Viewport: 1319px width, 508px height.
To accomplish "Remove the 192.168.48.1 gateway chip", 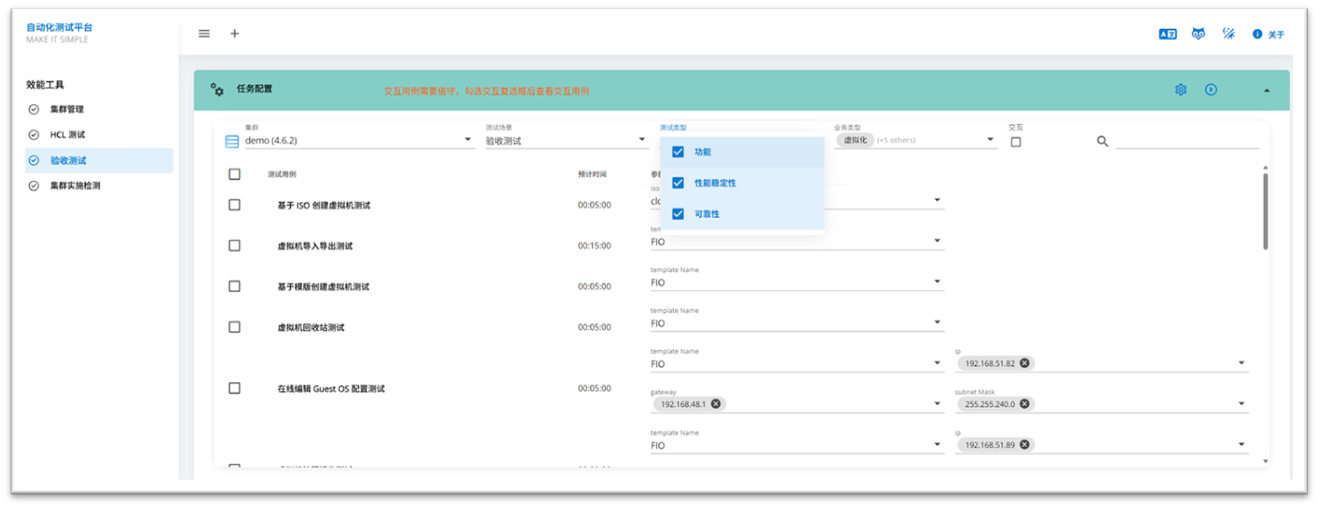I will (716, 404).
